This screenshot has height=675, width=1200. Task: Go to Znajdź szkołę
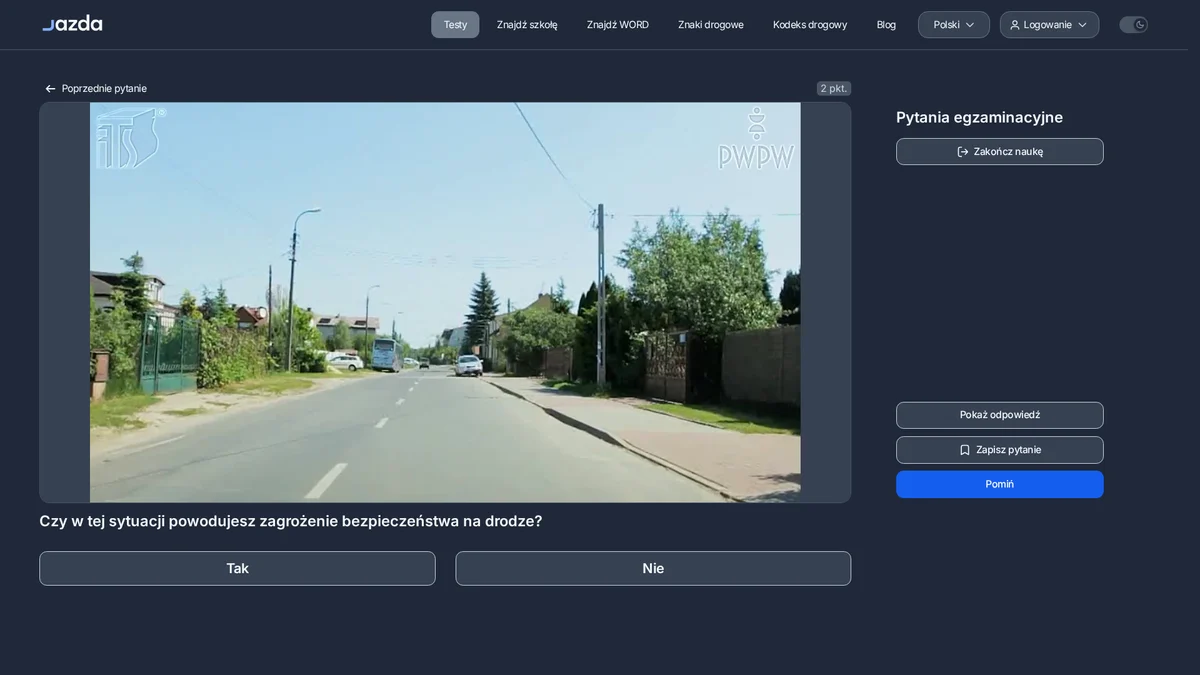pyautogui.click(x=527, y=25)
